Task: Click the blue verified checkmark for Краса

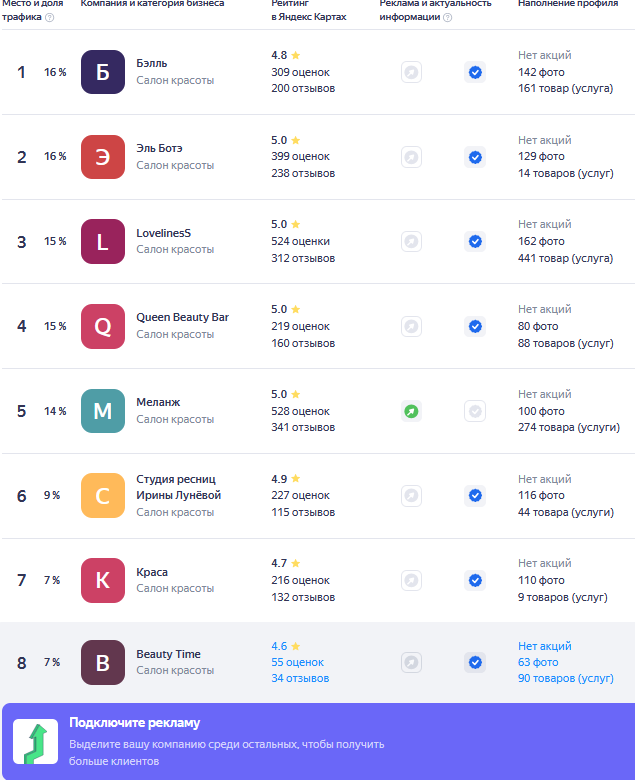Action: pyautogui.click(x=475, y=580)
